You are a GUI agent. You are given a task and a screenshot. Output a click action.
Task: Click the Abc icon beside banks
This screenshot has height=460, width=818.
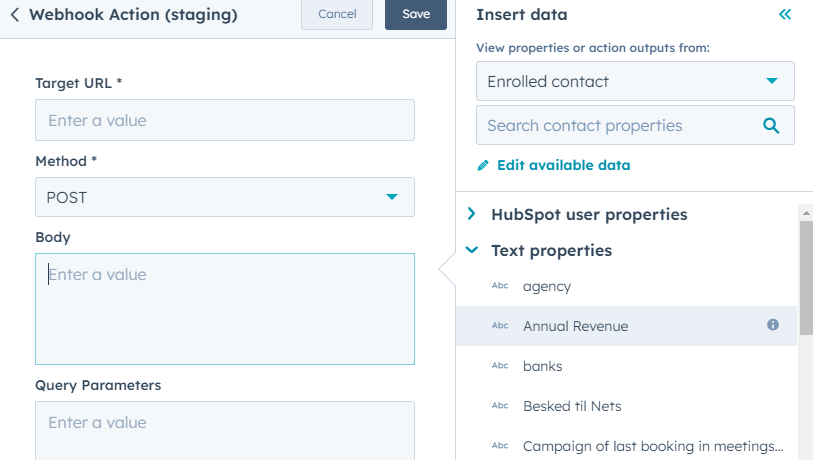click(x=500, y=366)
